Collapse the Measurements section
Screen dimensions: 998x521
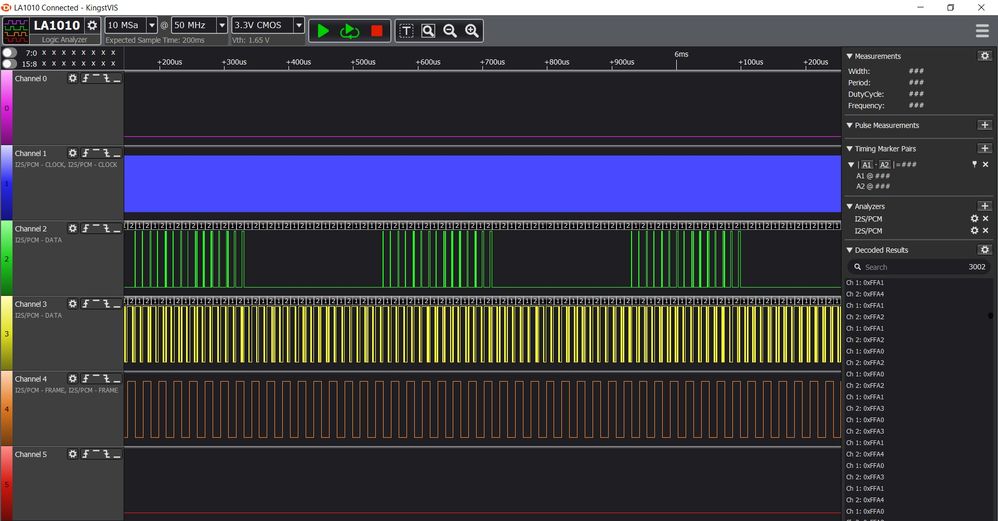coord(850,56)
